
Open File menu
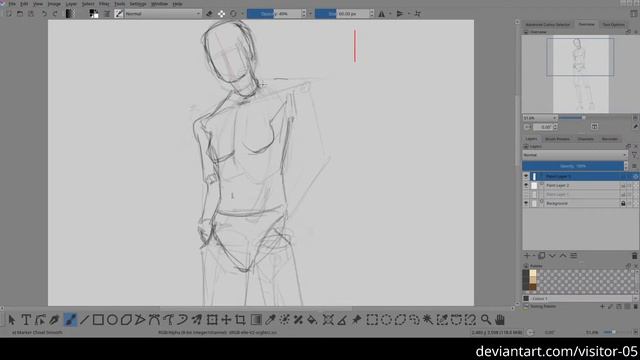[12, 4]
